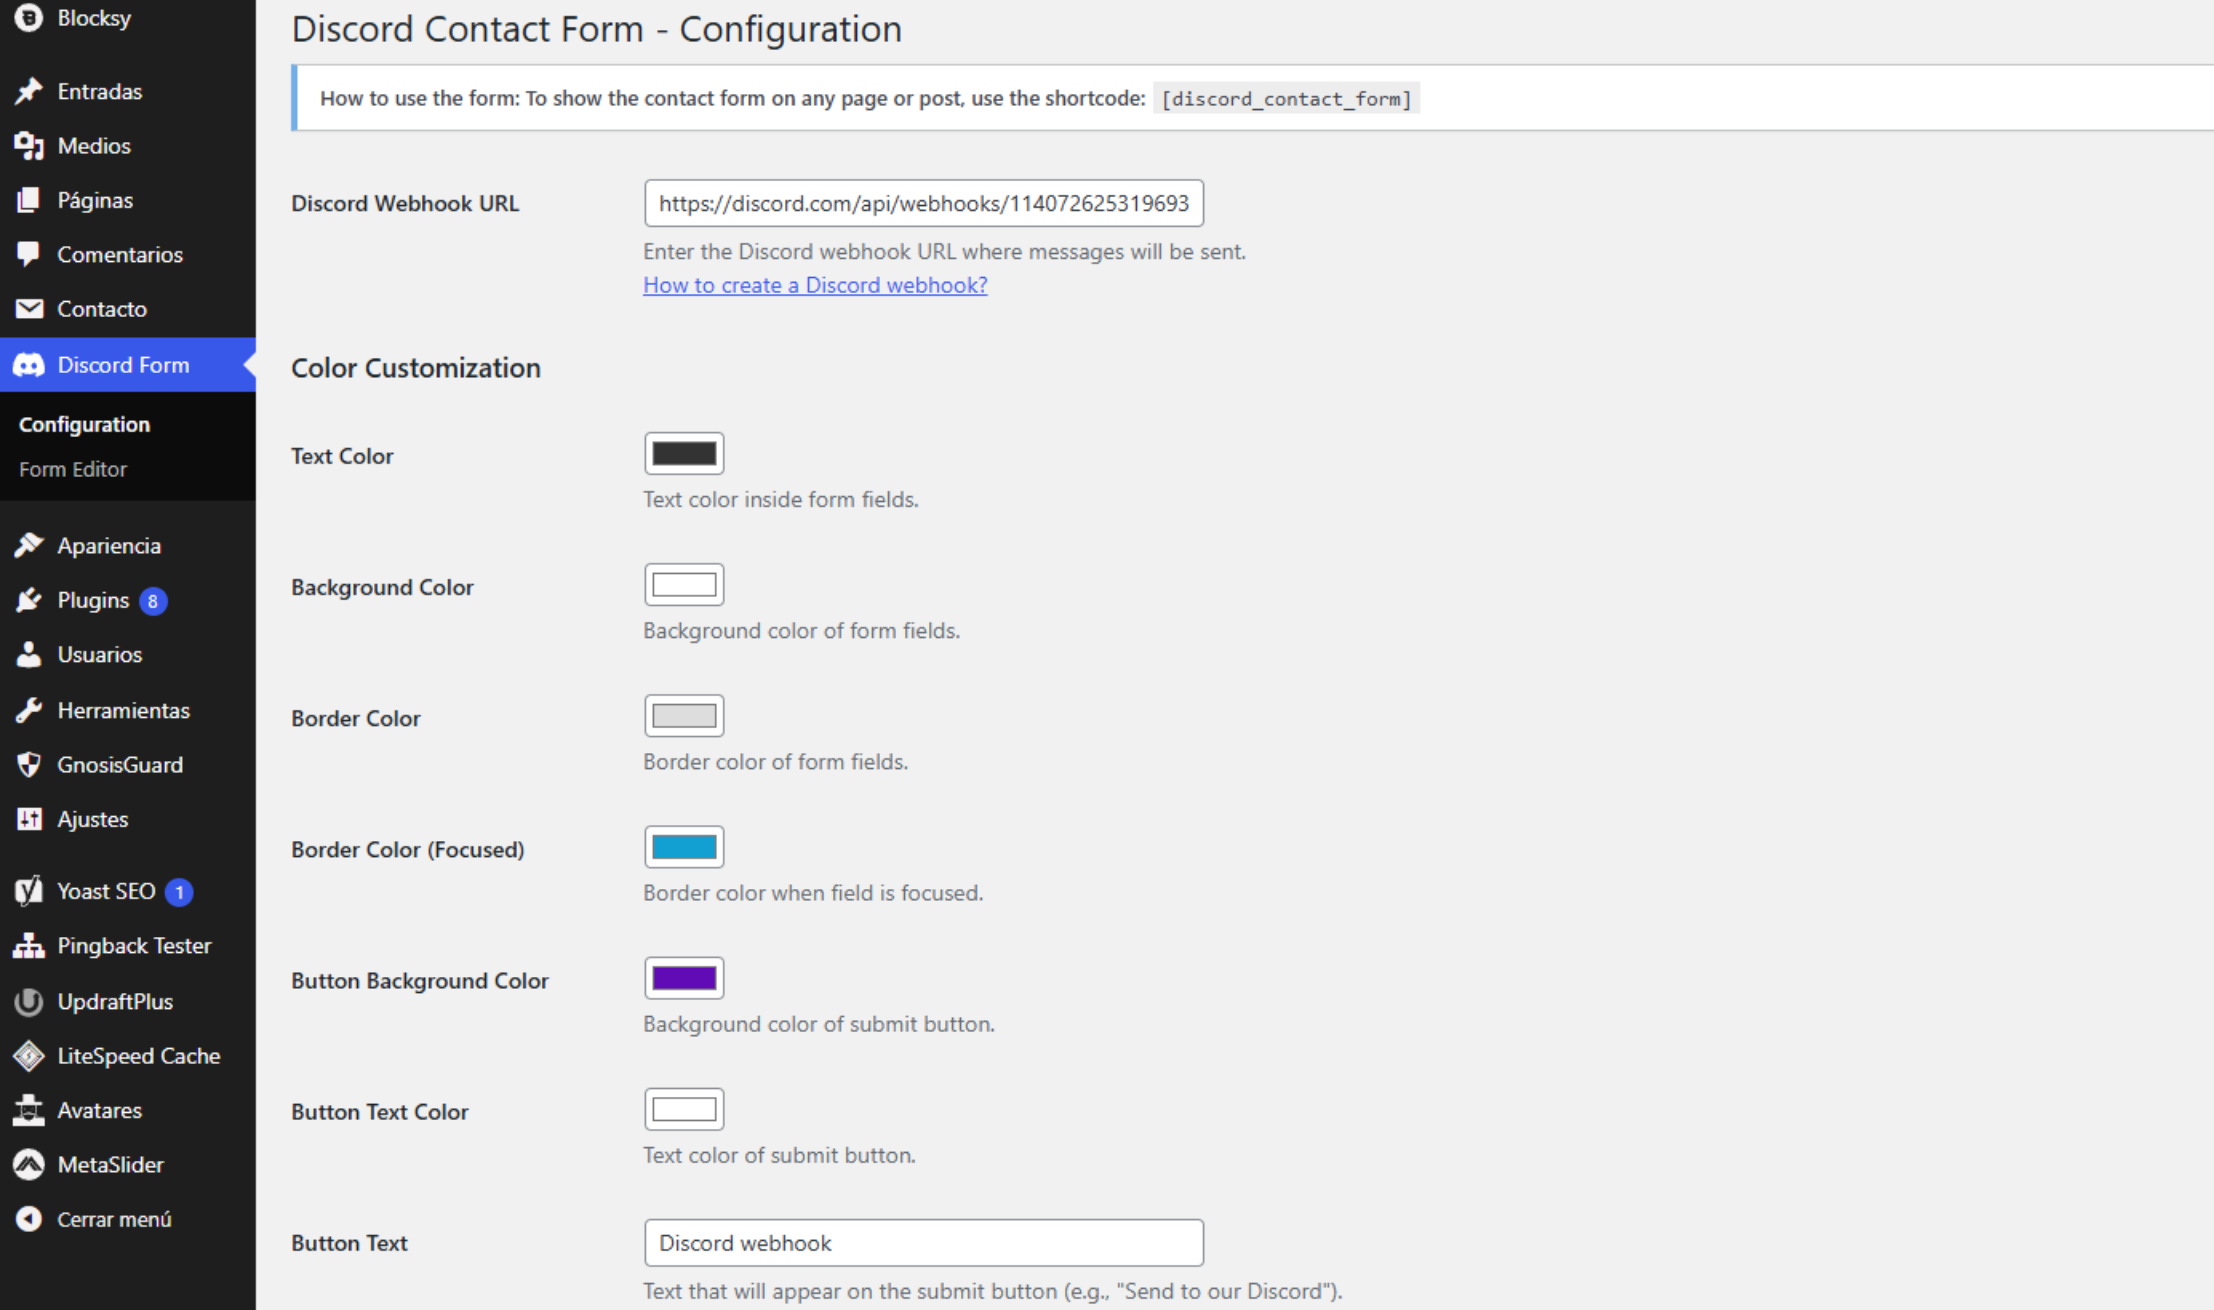
Task: Click the Discord Webhook URL field
Action: 924,203
